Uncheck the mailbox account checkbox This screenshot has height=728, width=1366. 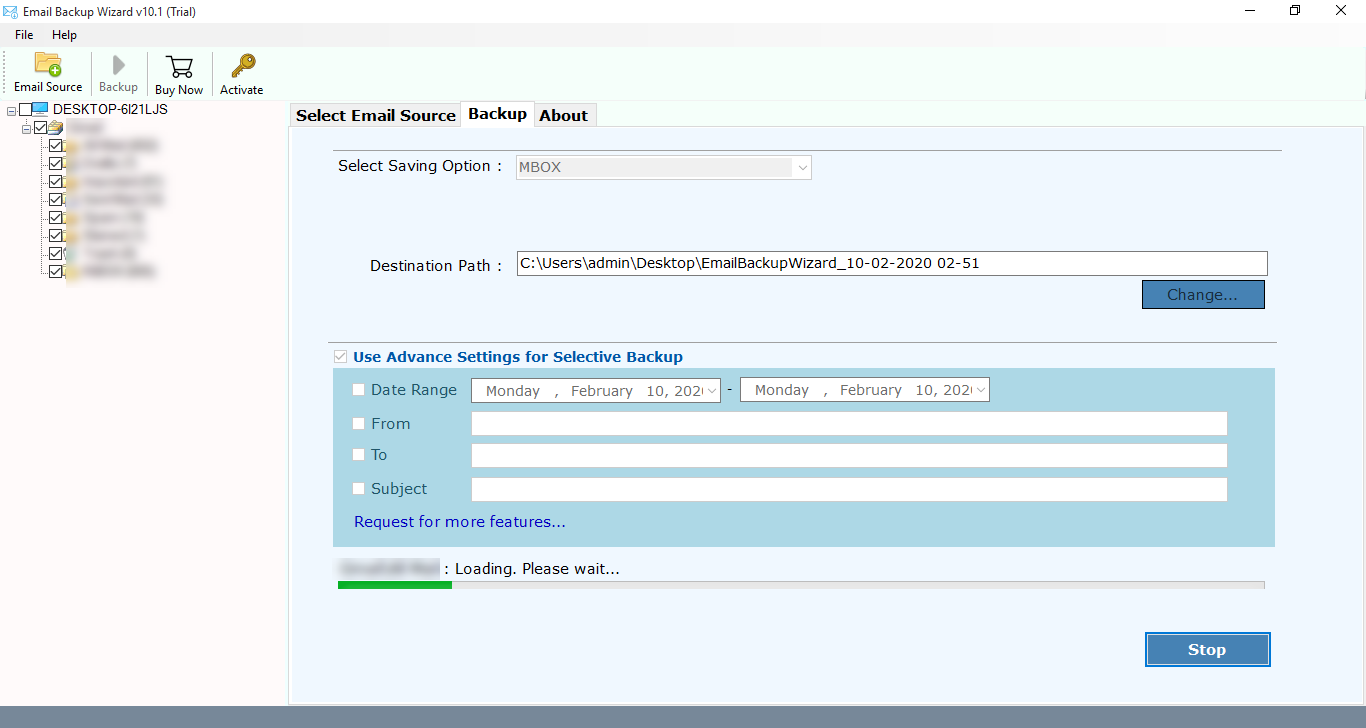pos(41,128)
